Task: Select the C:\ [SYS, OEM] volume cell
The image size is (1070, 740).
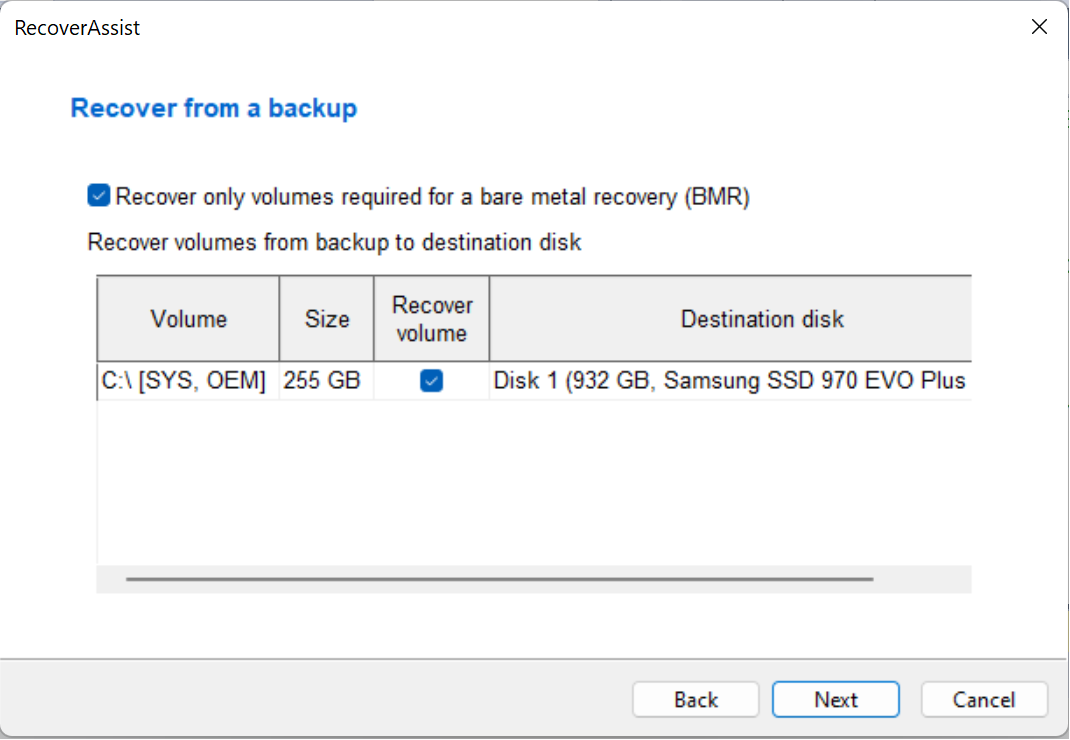Action: [188, 380]
